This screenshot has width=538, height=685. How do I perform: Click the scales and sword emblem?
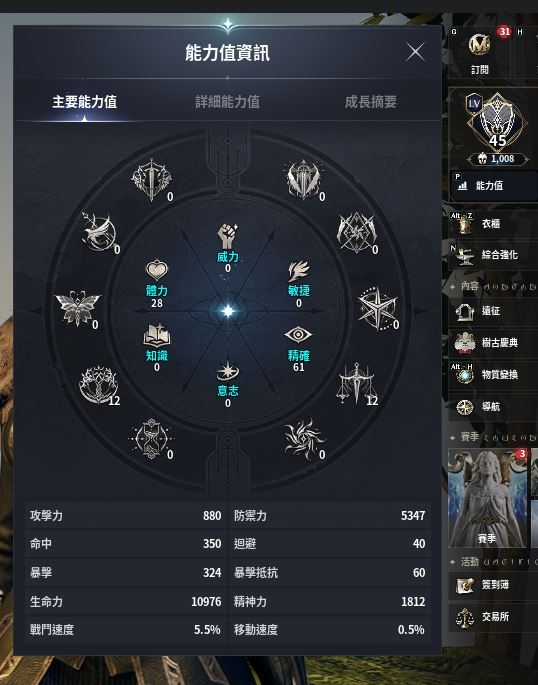click(357, 384)
